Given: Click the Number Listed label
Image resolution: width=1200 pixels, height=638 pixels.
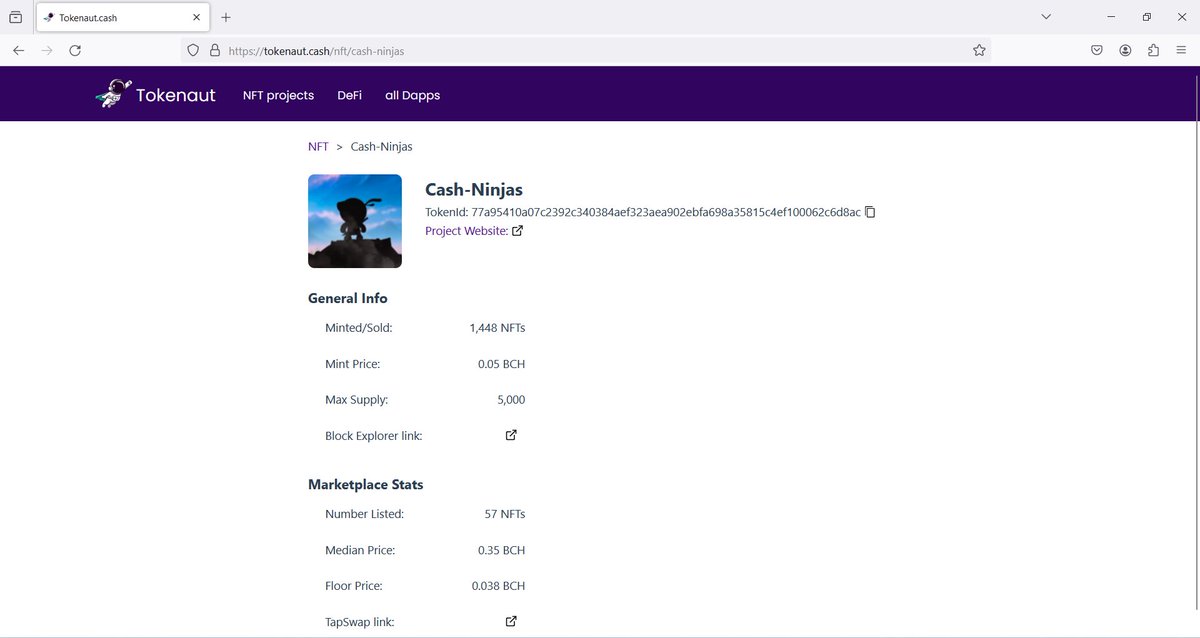Looking at the screenshot, I should click(365, 514).
